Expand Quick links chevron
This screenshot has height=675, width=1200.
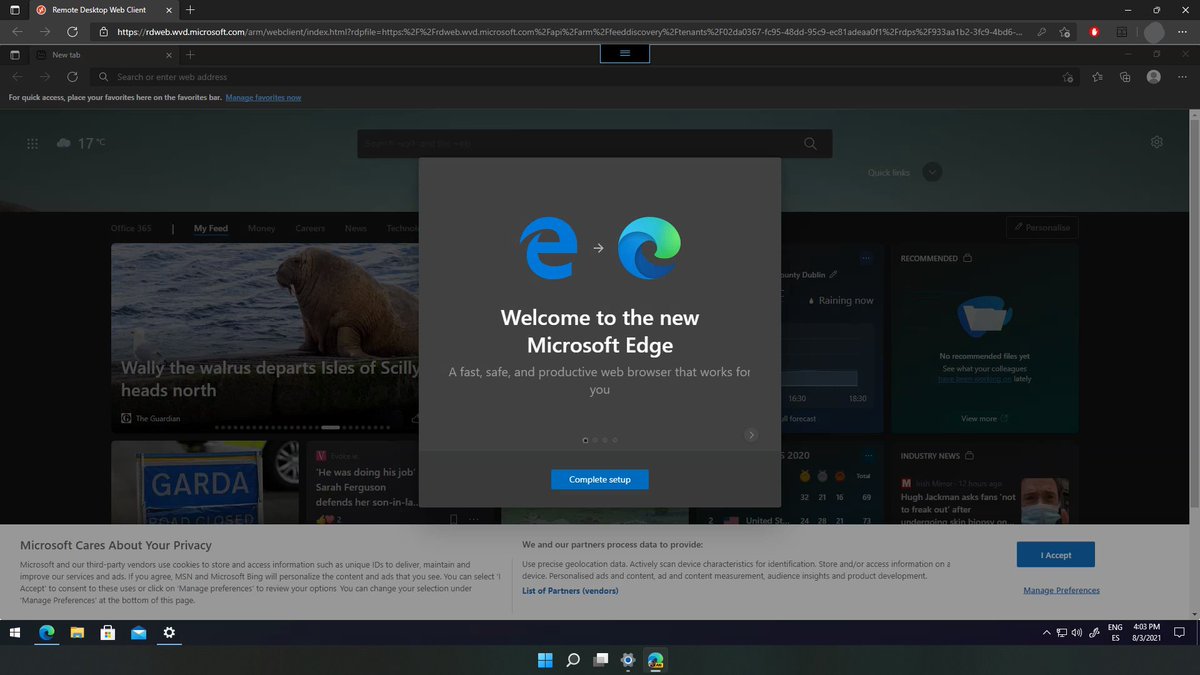(932, 172)
